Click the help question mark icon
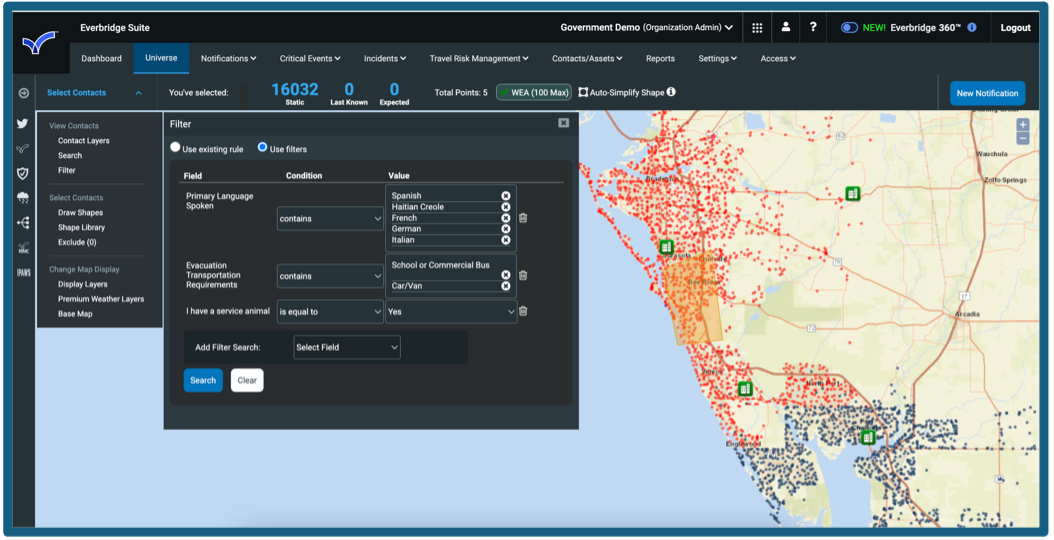Image resolution: width=1054 pixels, height=540 pixels. pos(813,28)
